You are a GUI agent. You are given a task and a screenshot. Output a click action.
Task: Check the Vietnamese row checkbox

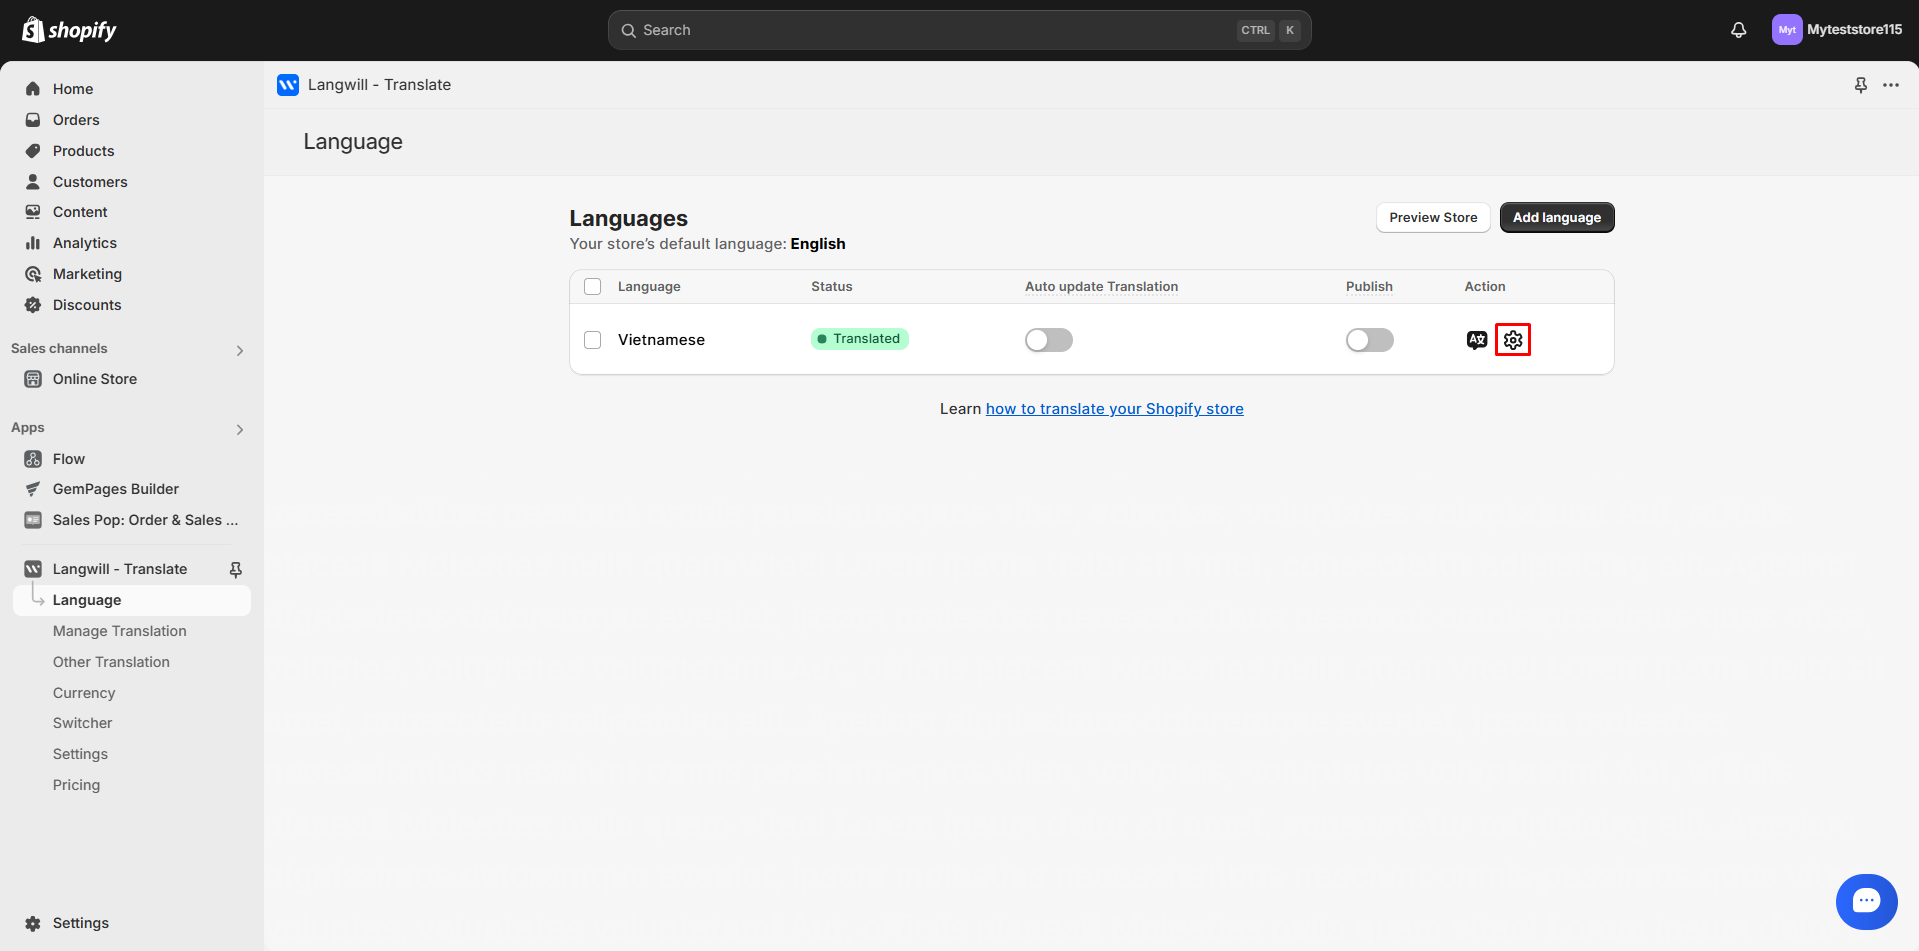pyautogui.click(x=593, y=340)
